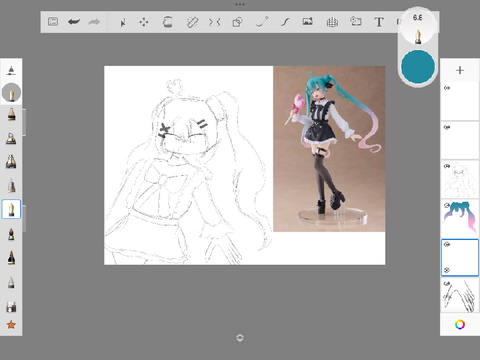Open the Ruler guides tool
This screenshot has height=360, width=480.
pos(192,22)
